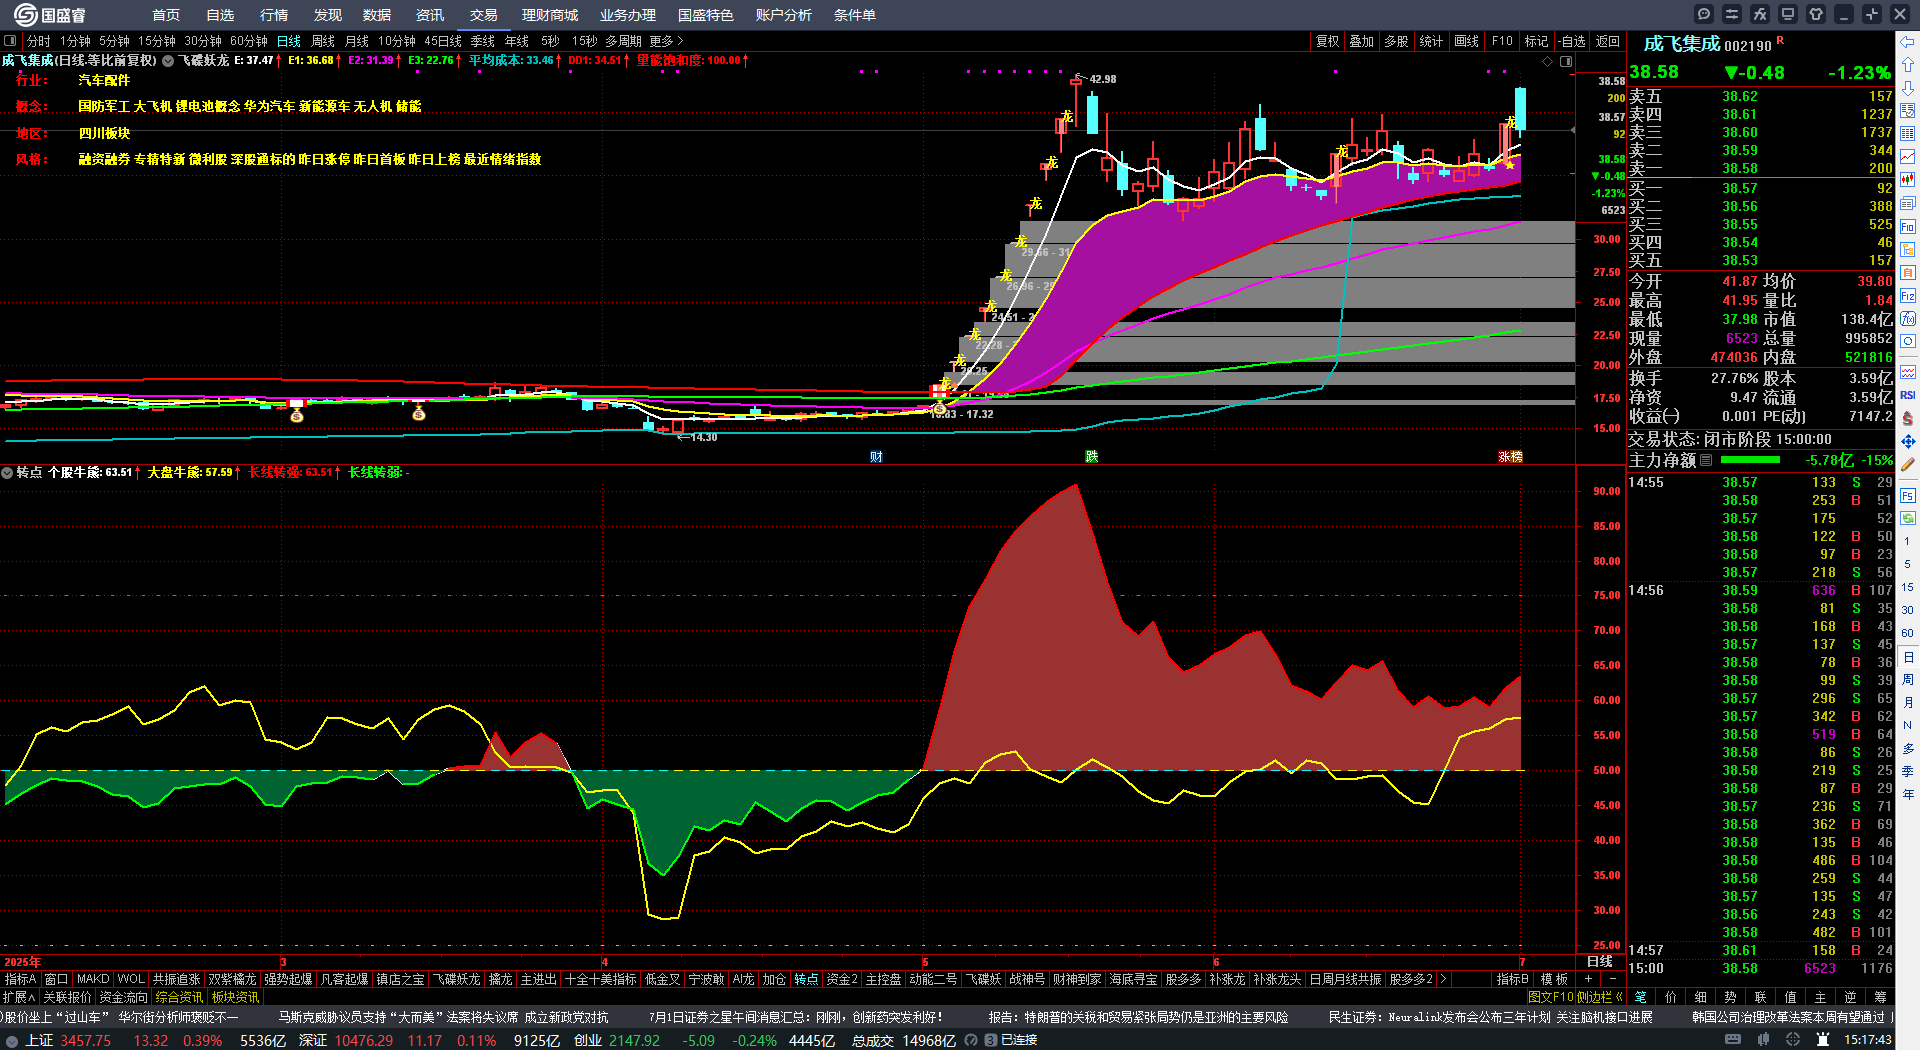Click the crosshair target icon in status bar
Viewport: 1920px width, 1050px height.
(x=1793, y=1040)
